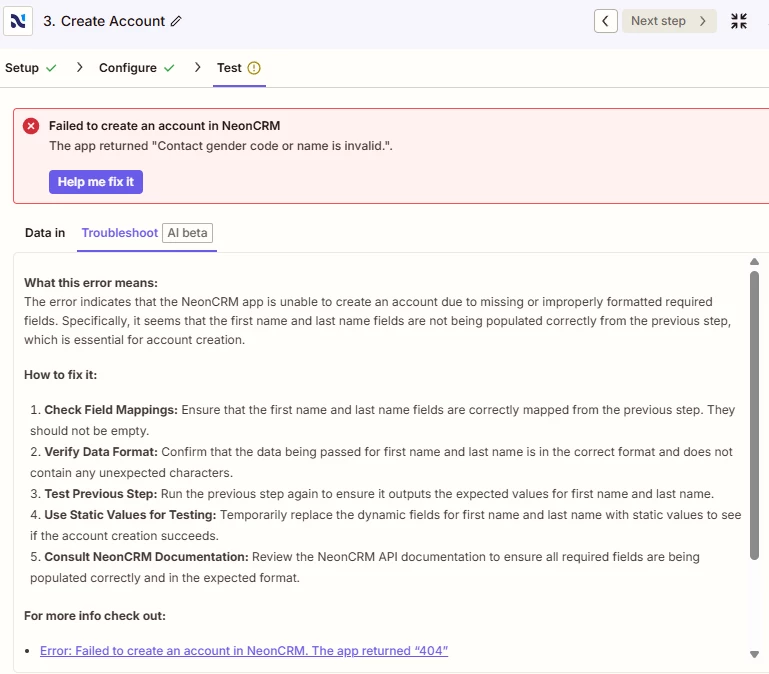Image resolution: width=769 pixels, height=674 pixels.
Task: Rename step via pencil edit icon
Action: click(176, 21)
